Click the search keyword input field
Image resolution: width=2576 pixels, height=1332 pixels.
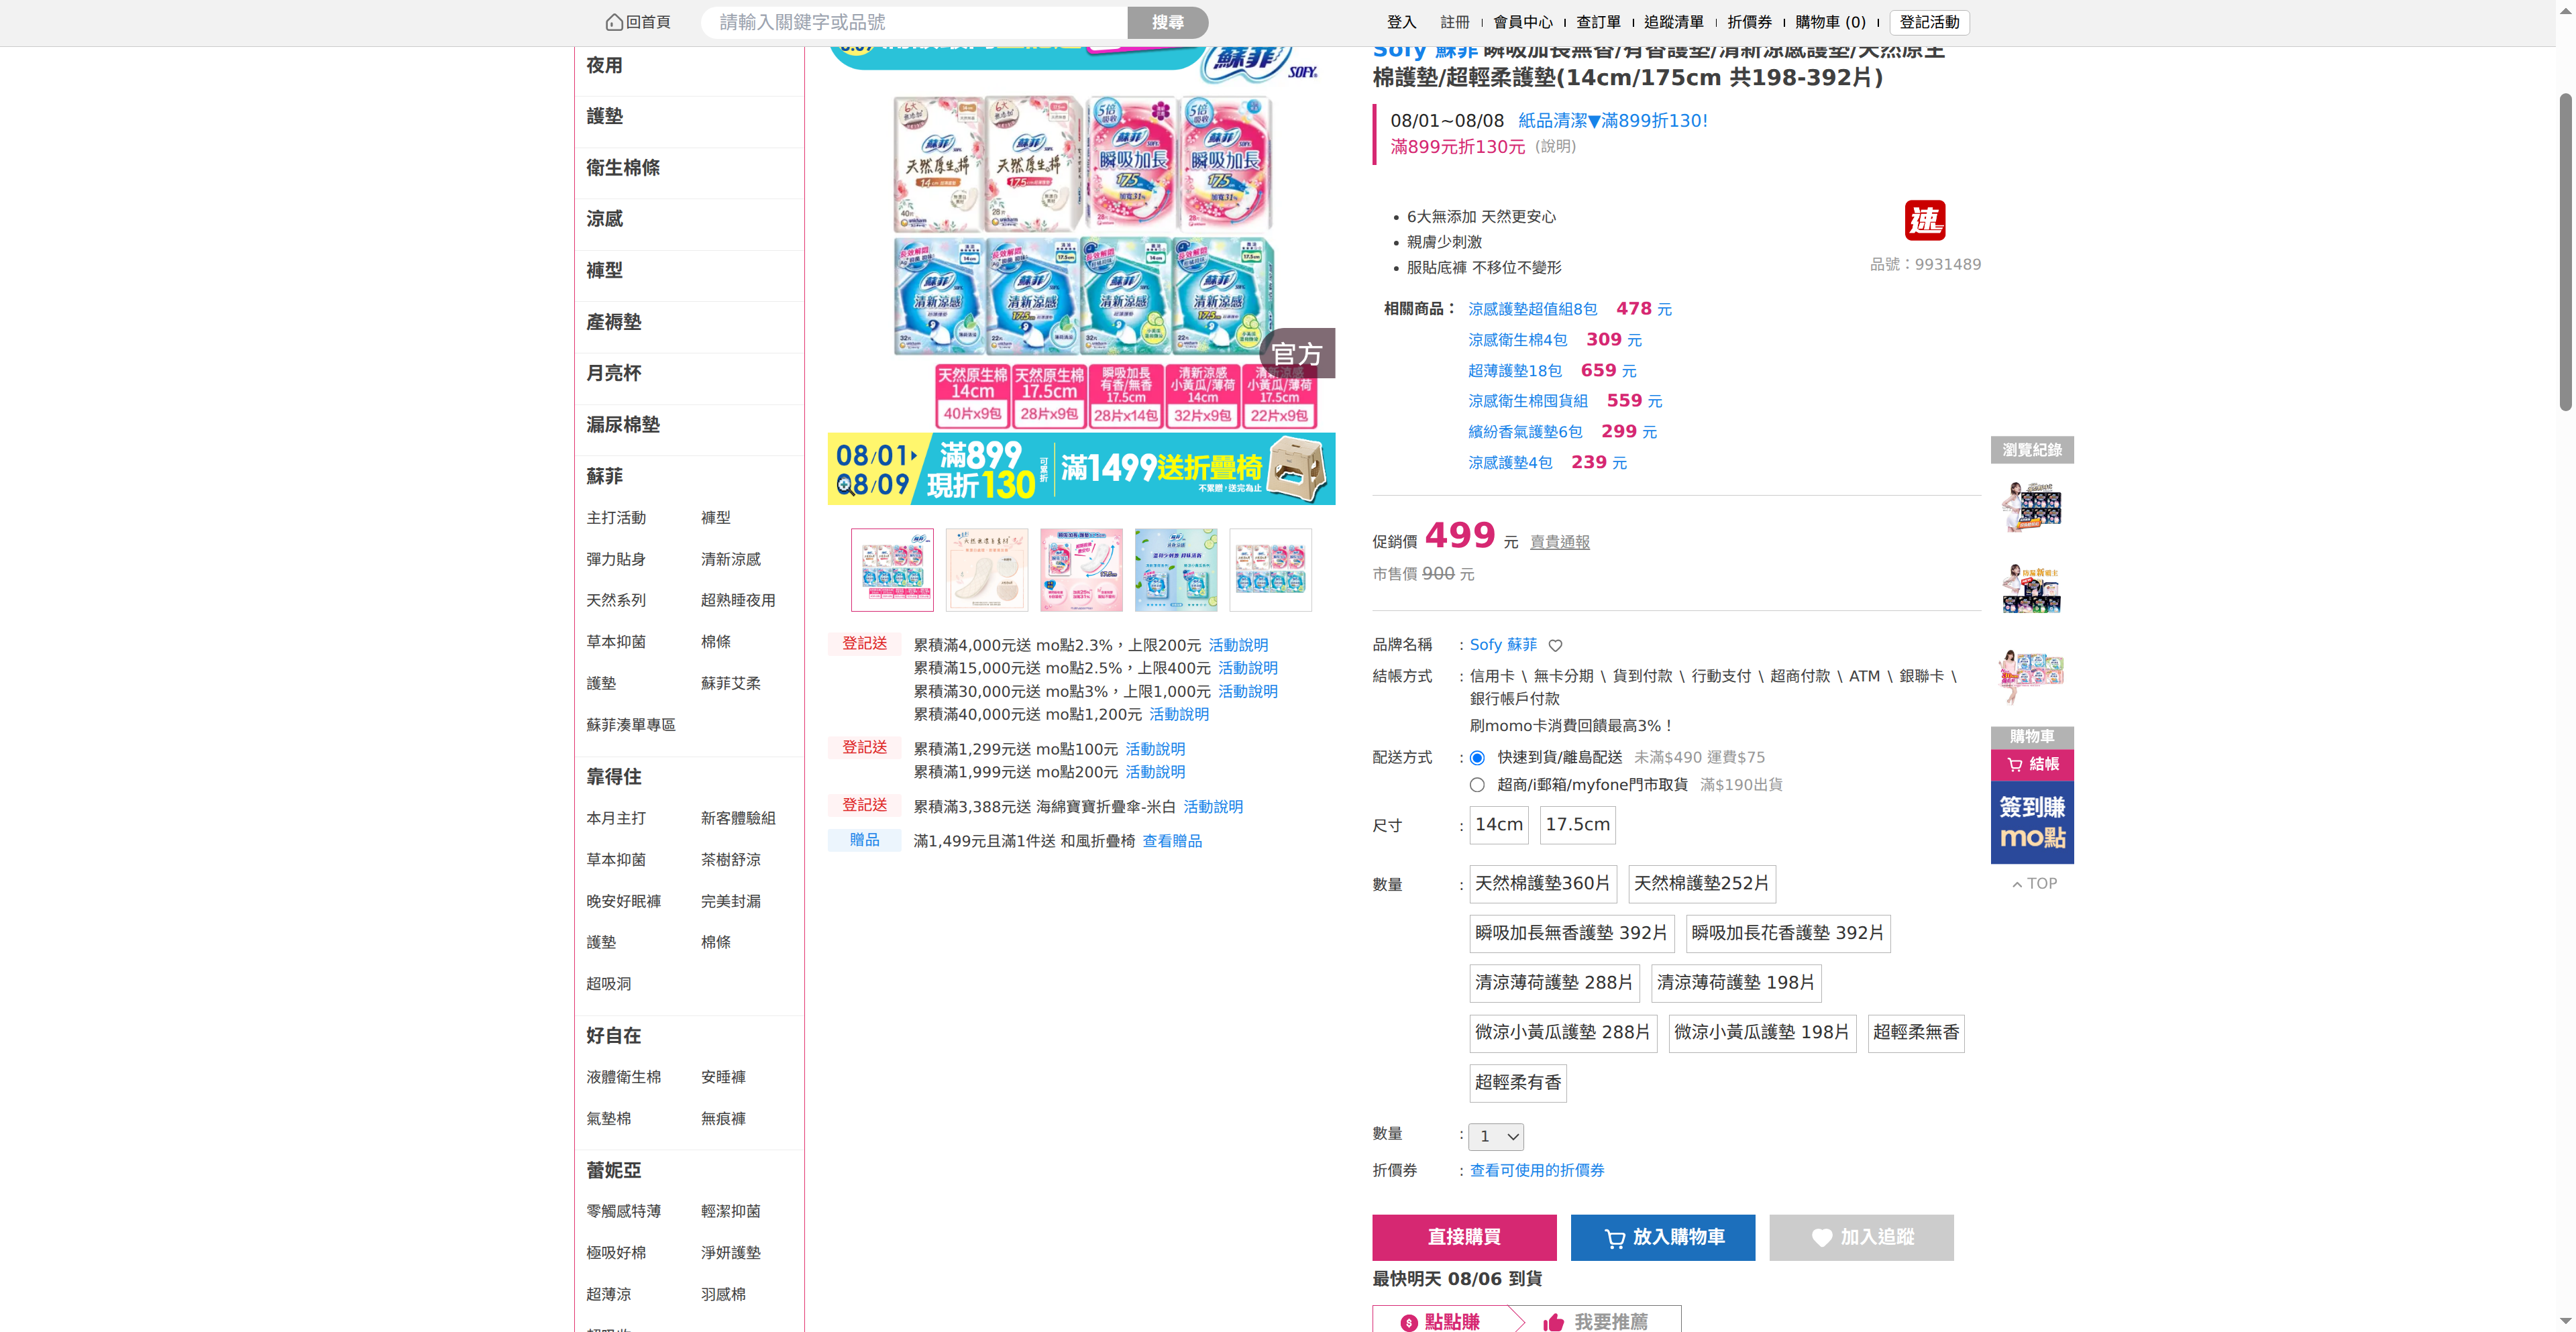(914, 23)
